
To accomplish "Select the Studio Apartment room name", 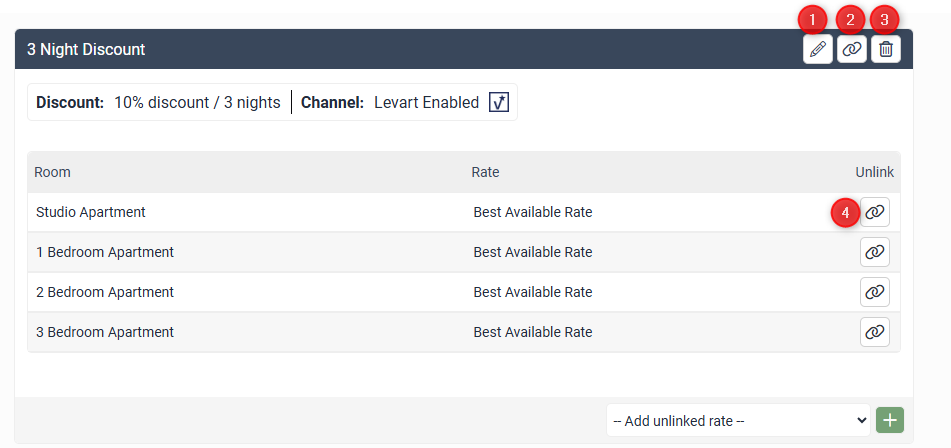I will pos(91,212).
